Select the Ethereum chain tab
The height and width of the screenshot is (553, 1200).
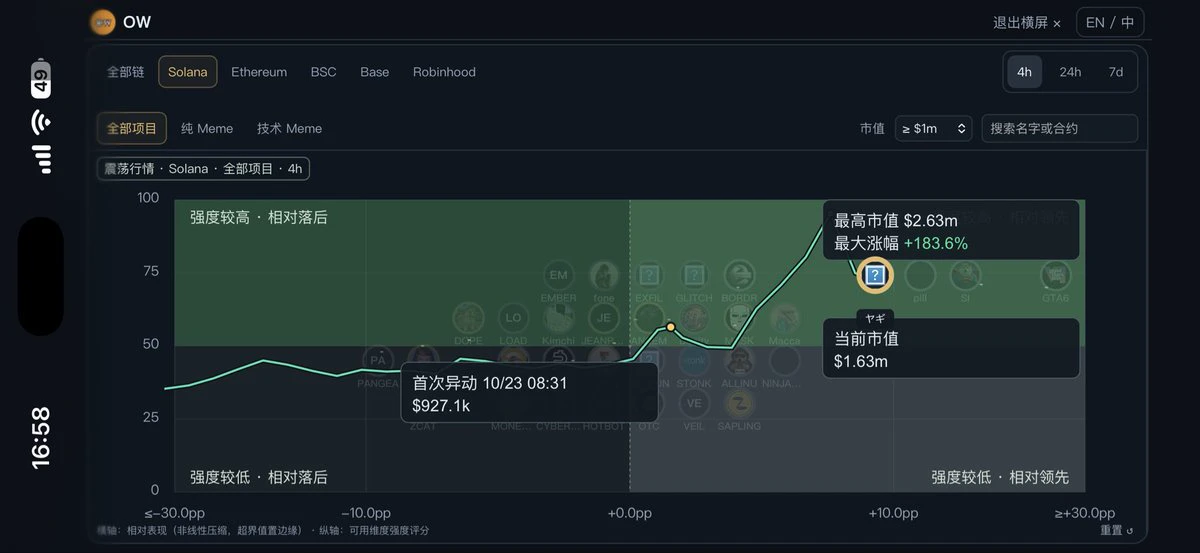pos(259,72)
